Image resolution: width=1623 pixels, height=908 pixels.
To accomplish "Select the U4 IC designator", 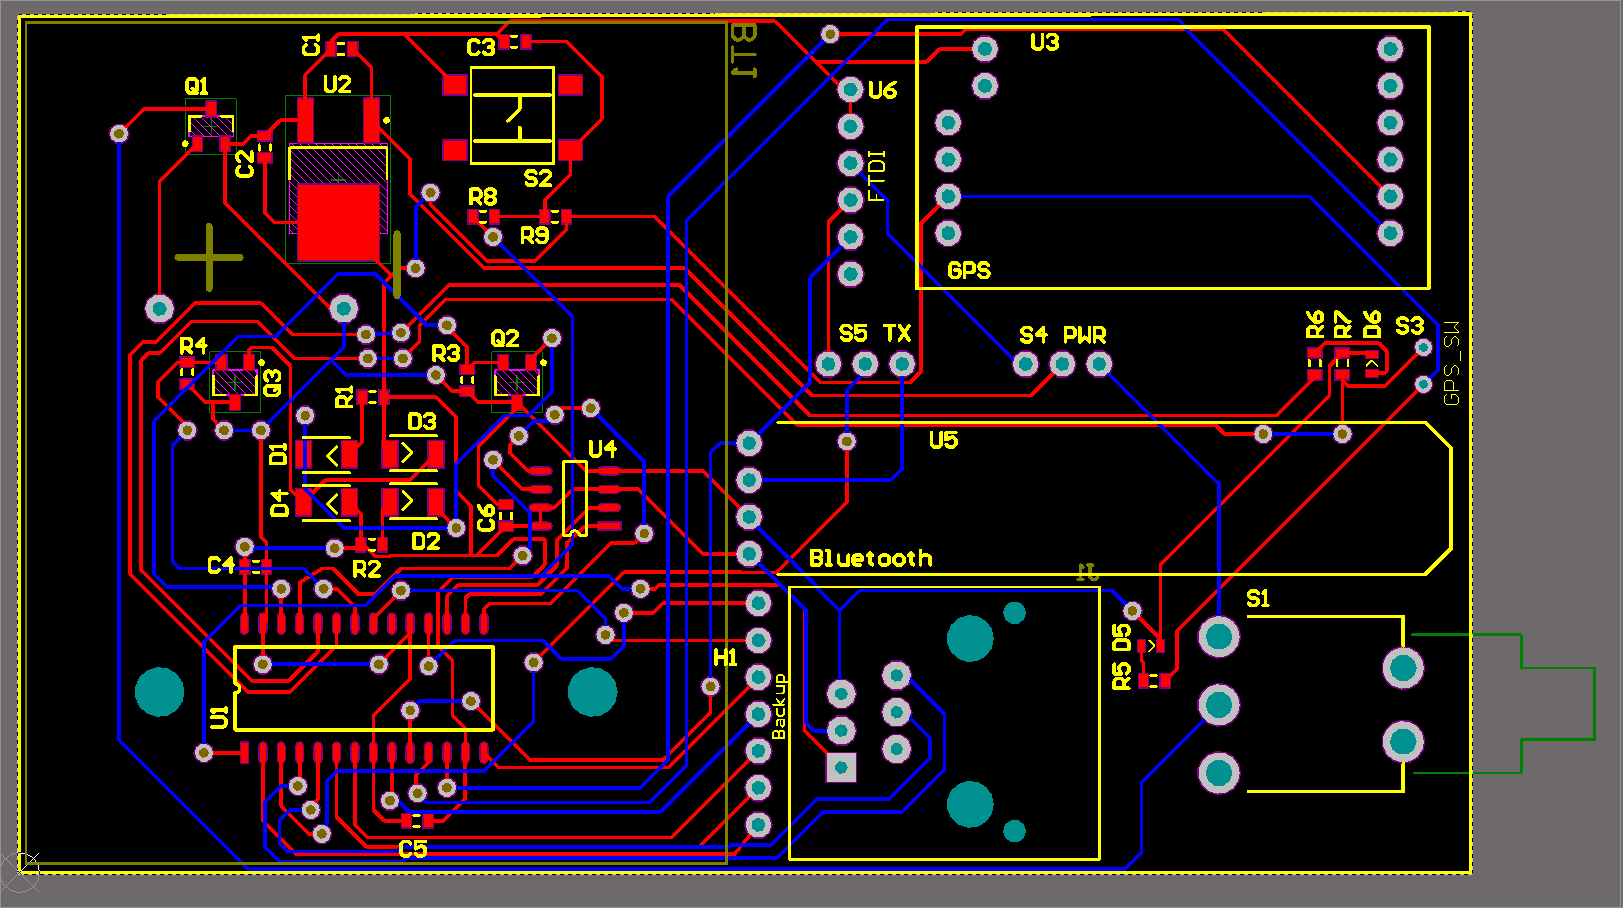I will [602, 449].
